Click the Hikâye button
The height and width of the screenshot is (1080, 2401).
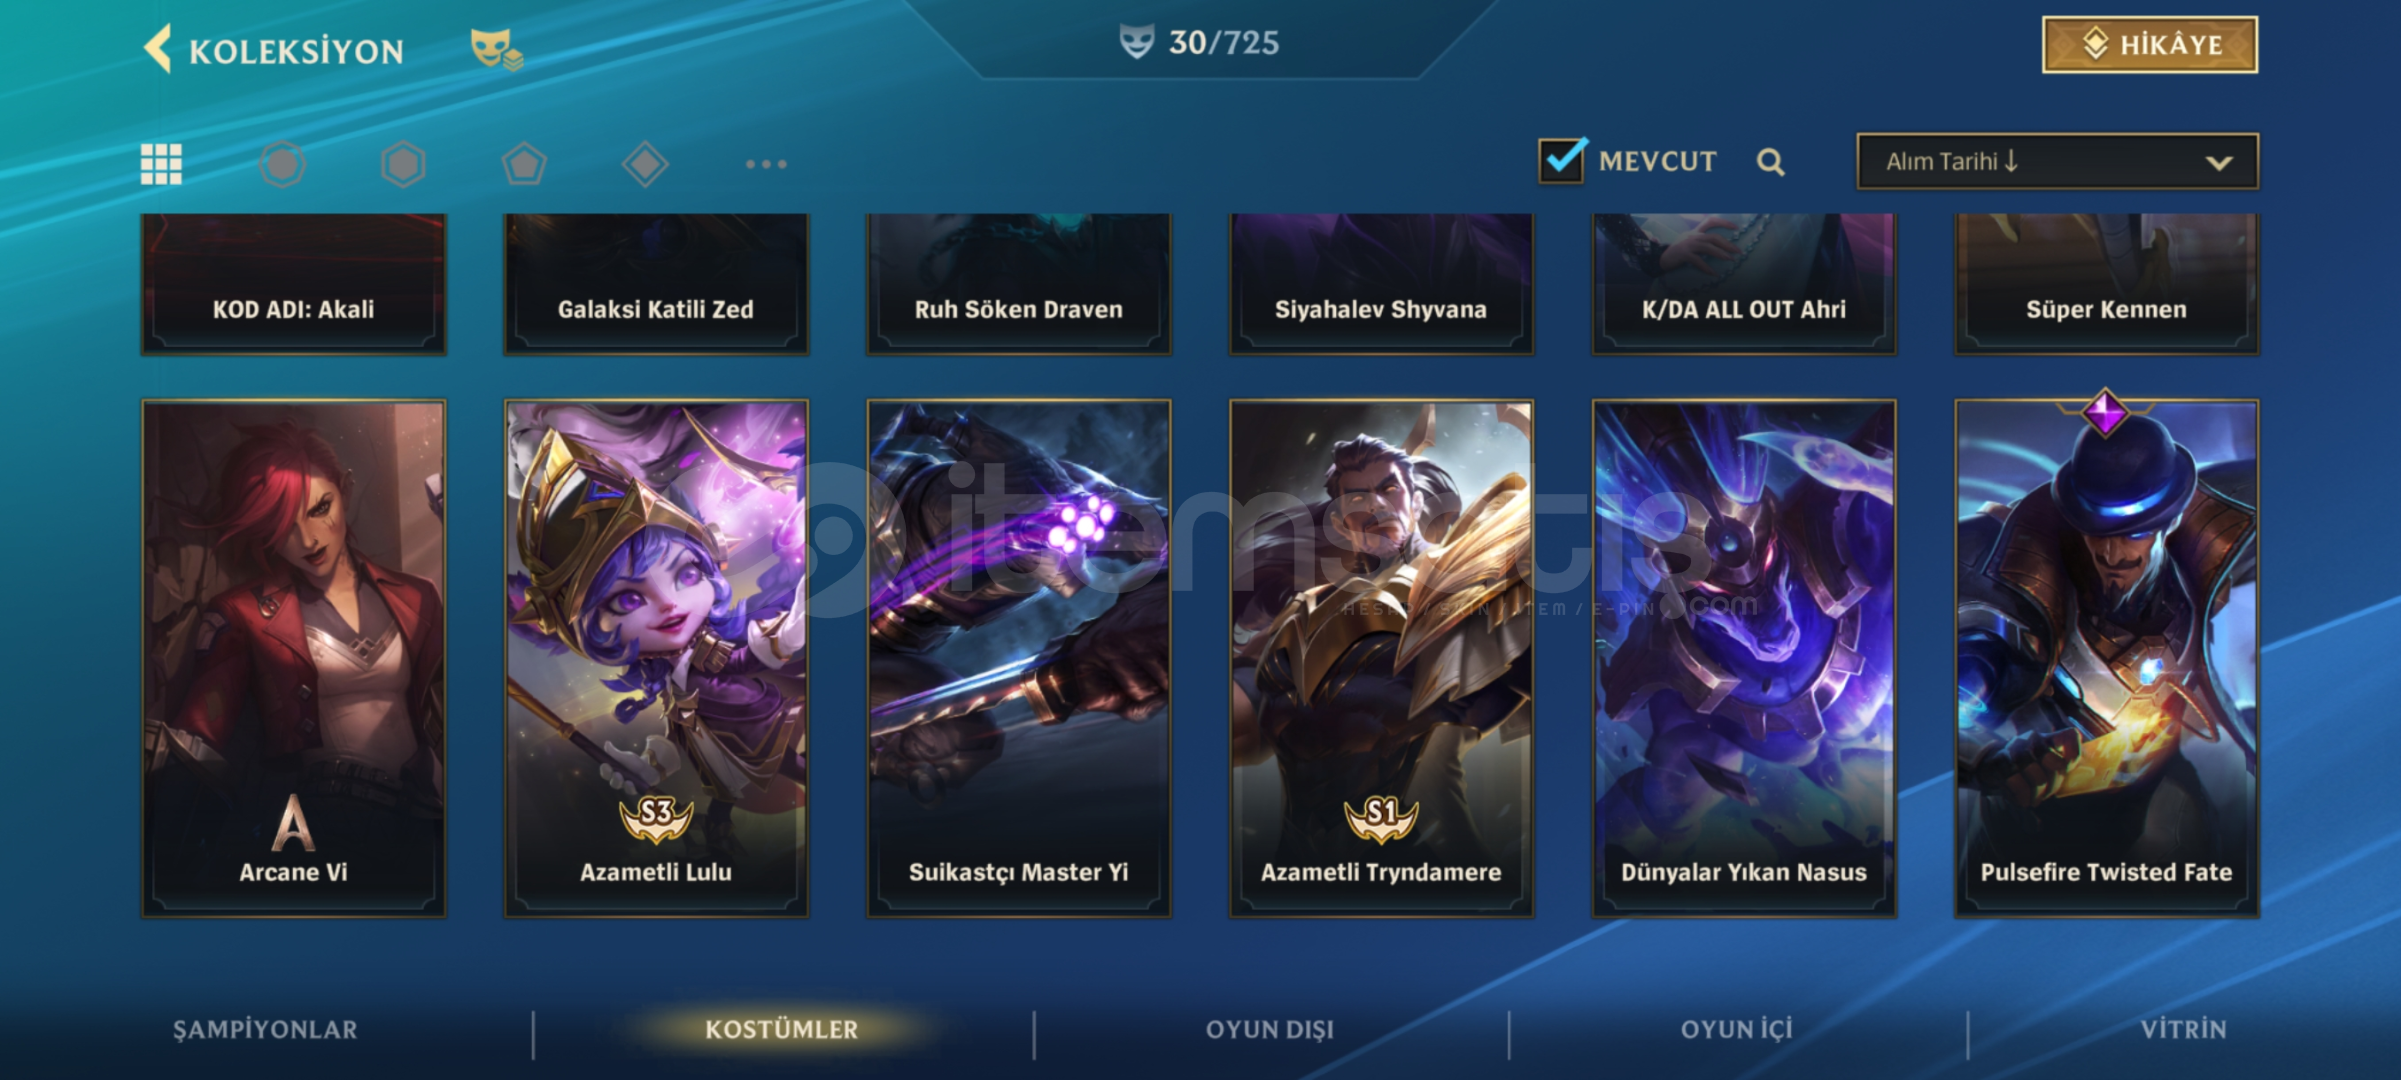point(2149,44)
